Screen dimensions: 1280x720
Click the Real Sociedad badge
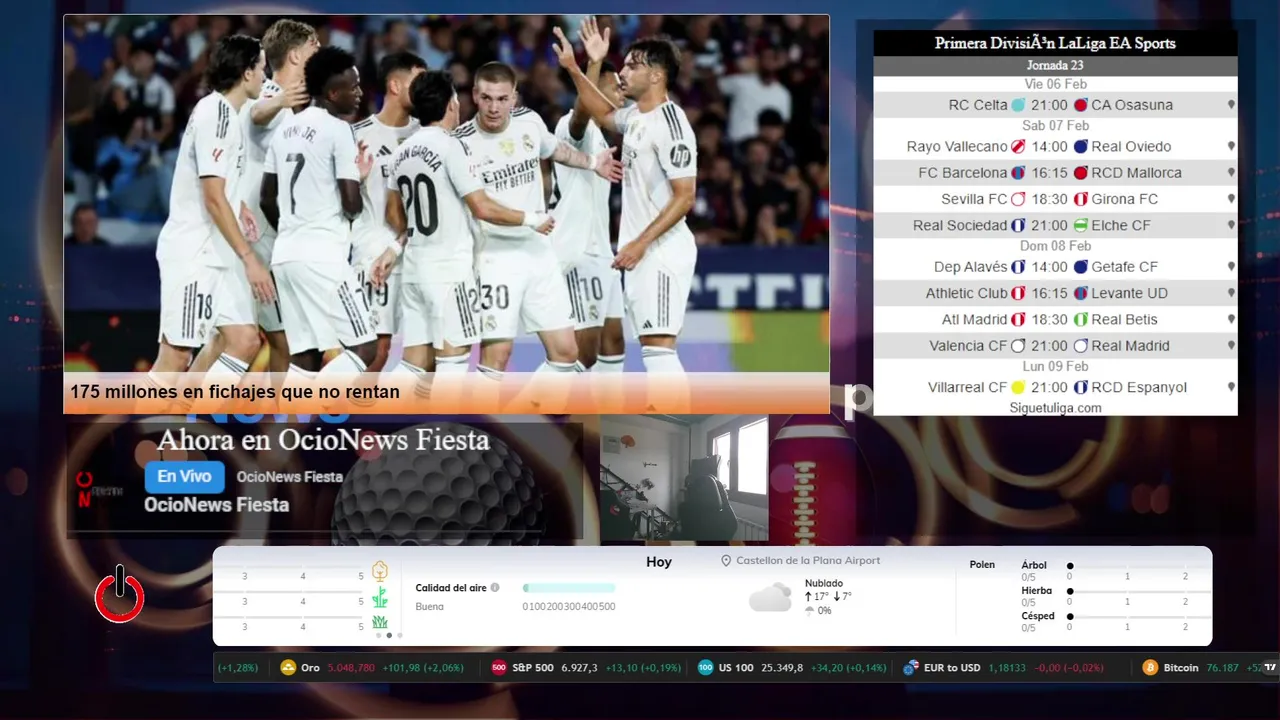[1018, 225]
